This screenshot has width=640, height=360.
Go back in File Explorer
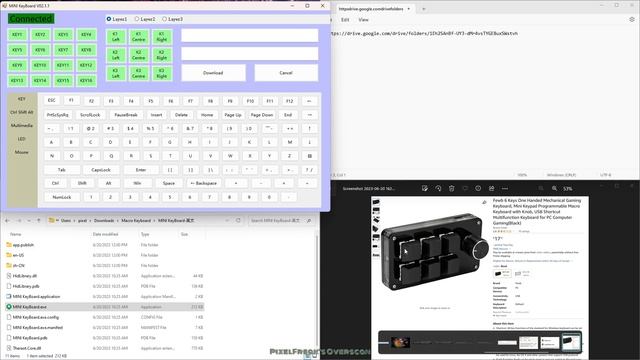pyautogui.click(x=7, y=220)
